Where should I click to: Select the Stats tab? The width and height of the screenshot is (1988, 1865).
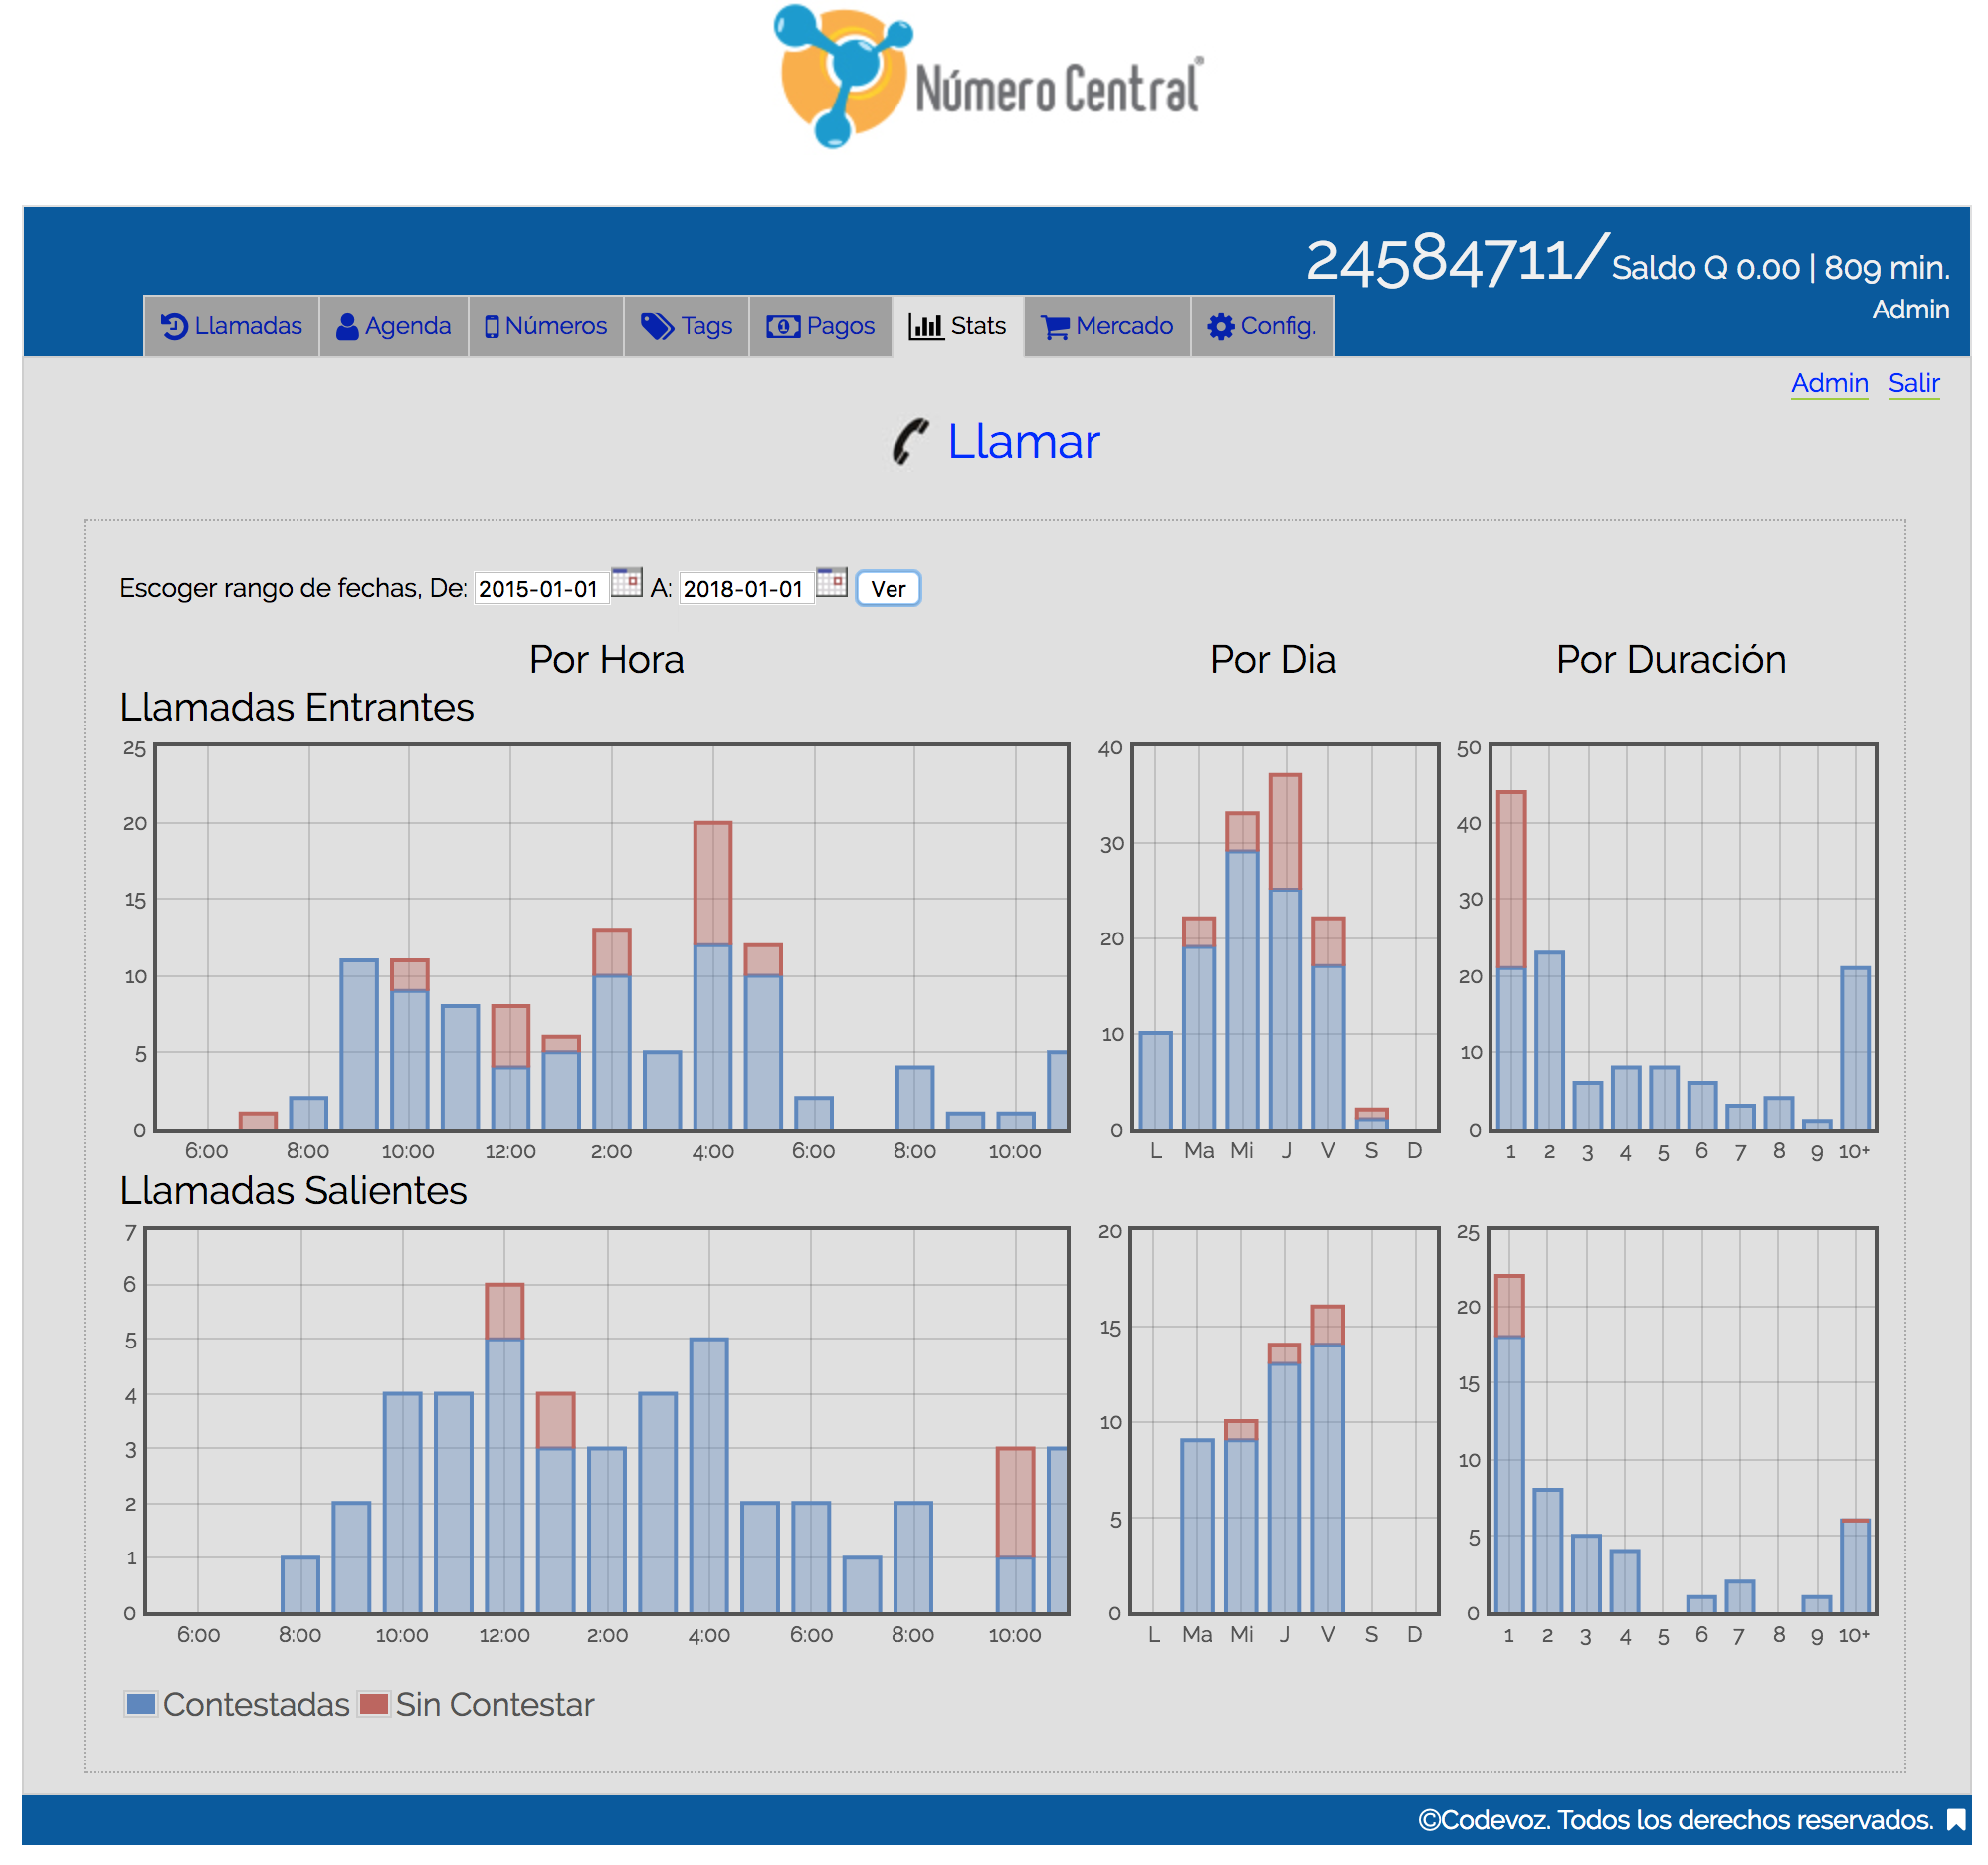pyautogui.click(x=957, y=327)
